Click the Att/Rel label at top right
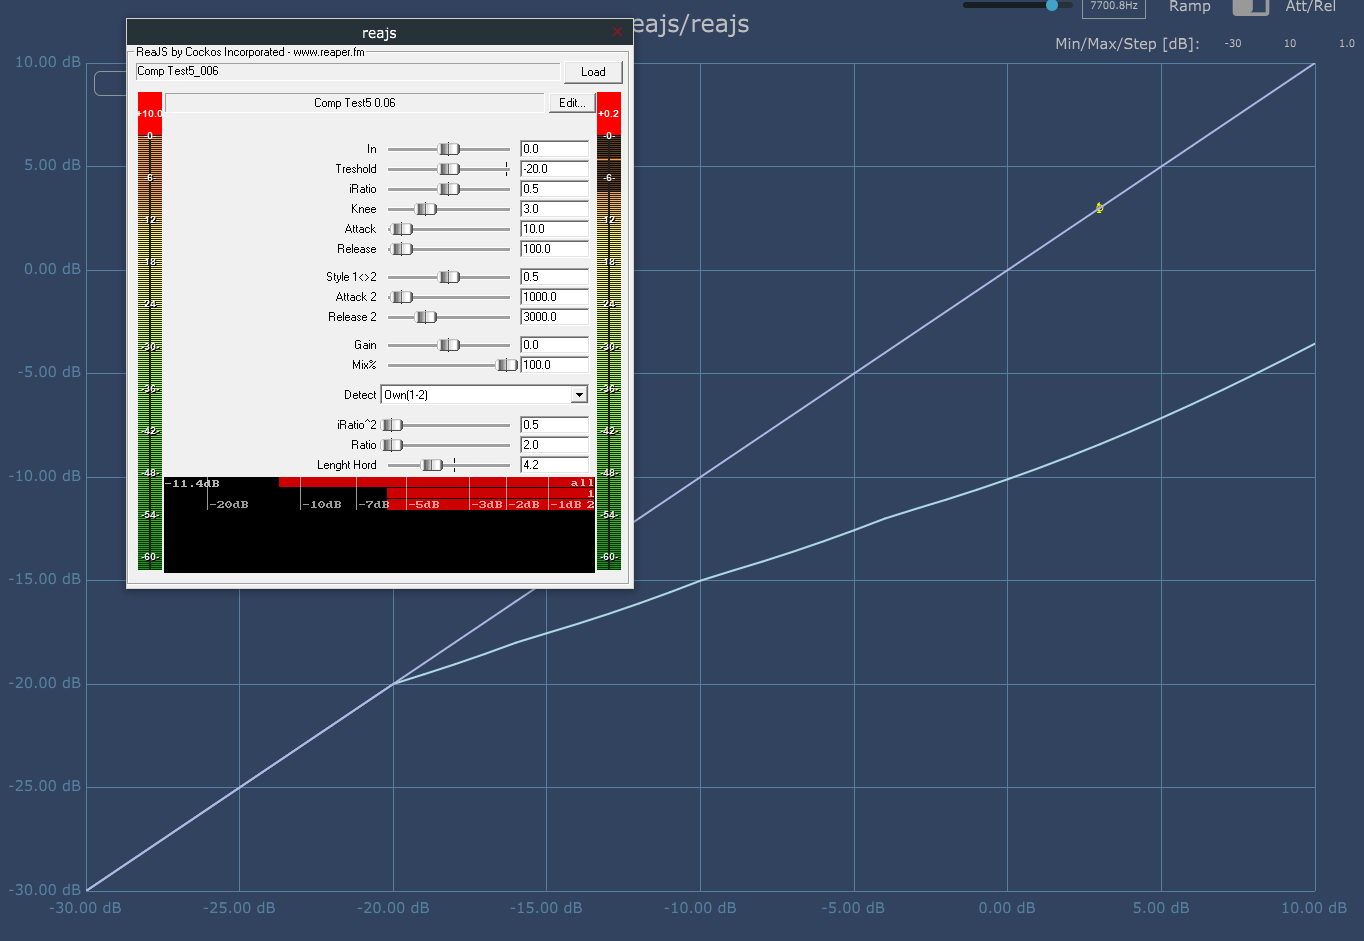 coord(1311,7)
